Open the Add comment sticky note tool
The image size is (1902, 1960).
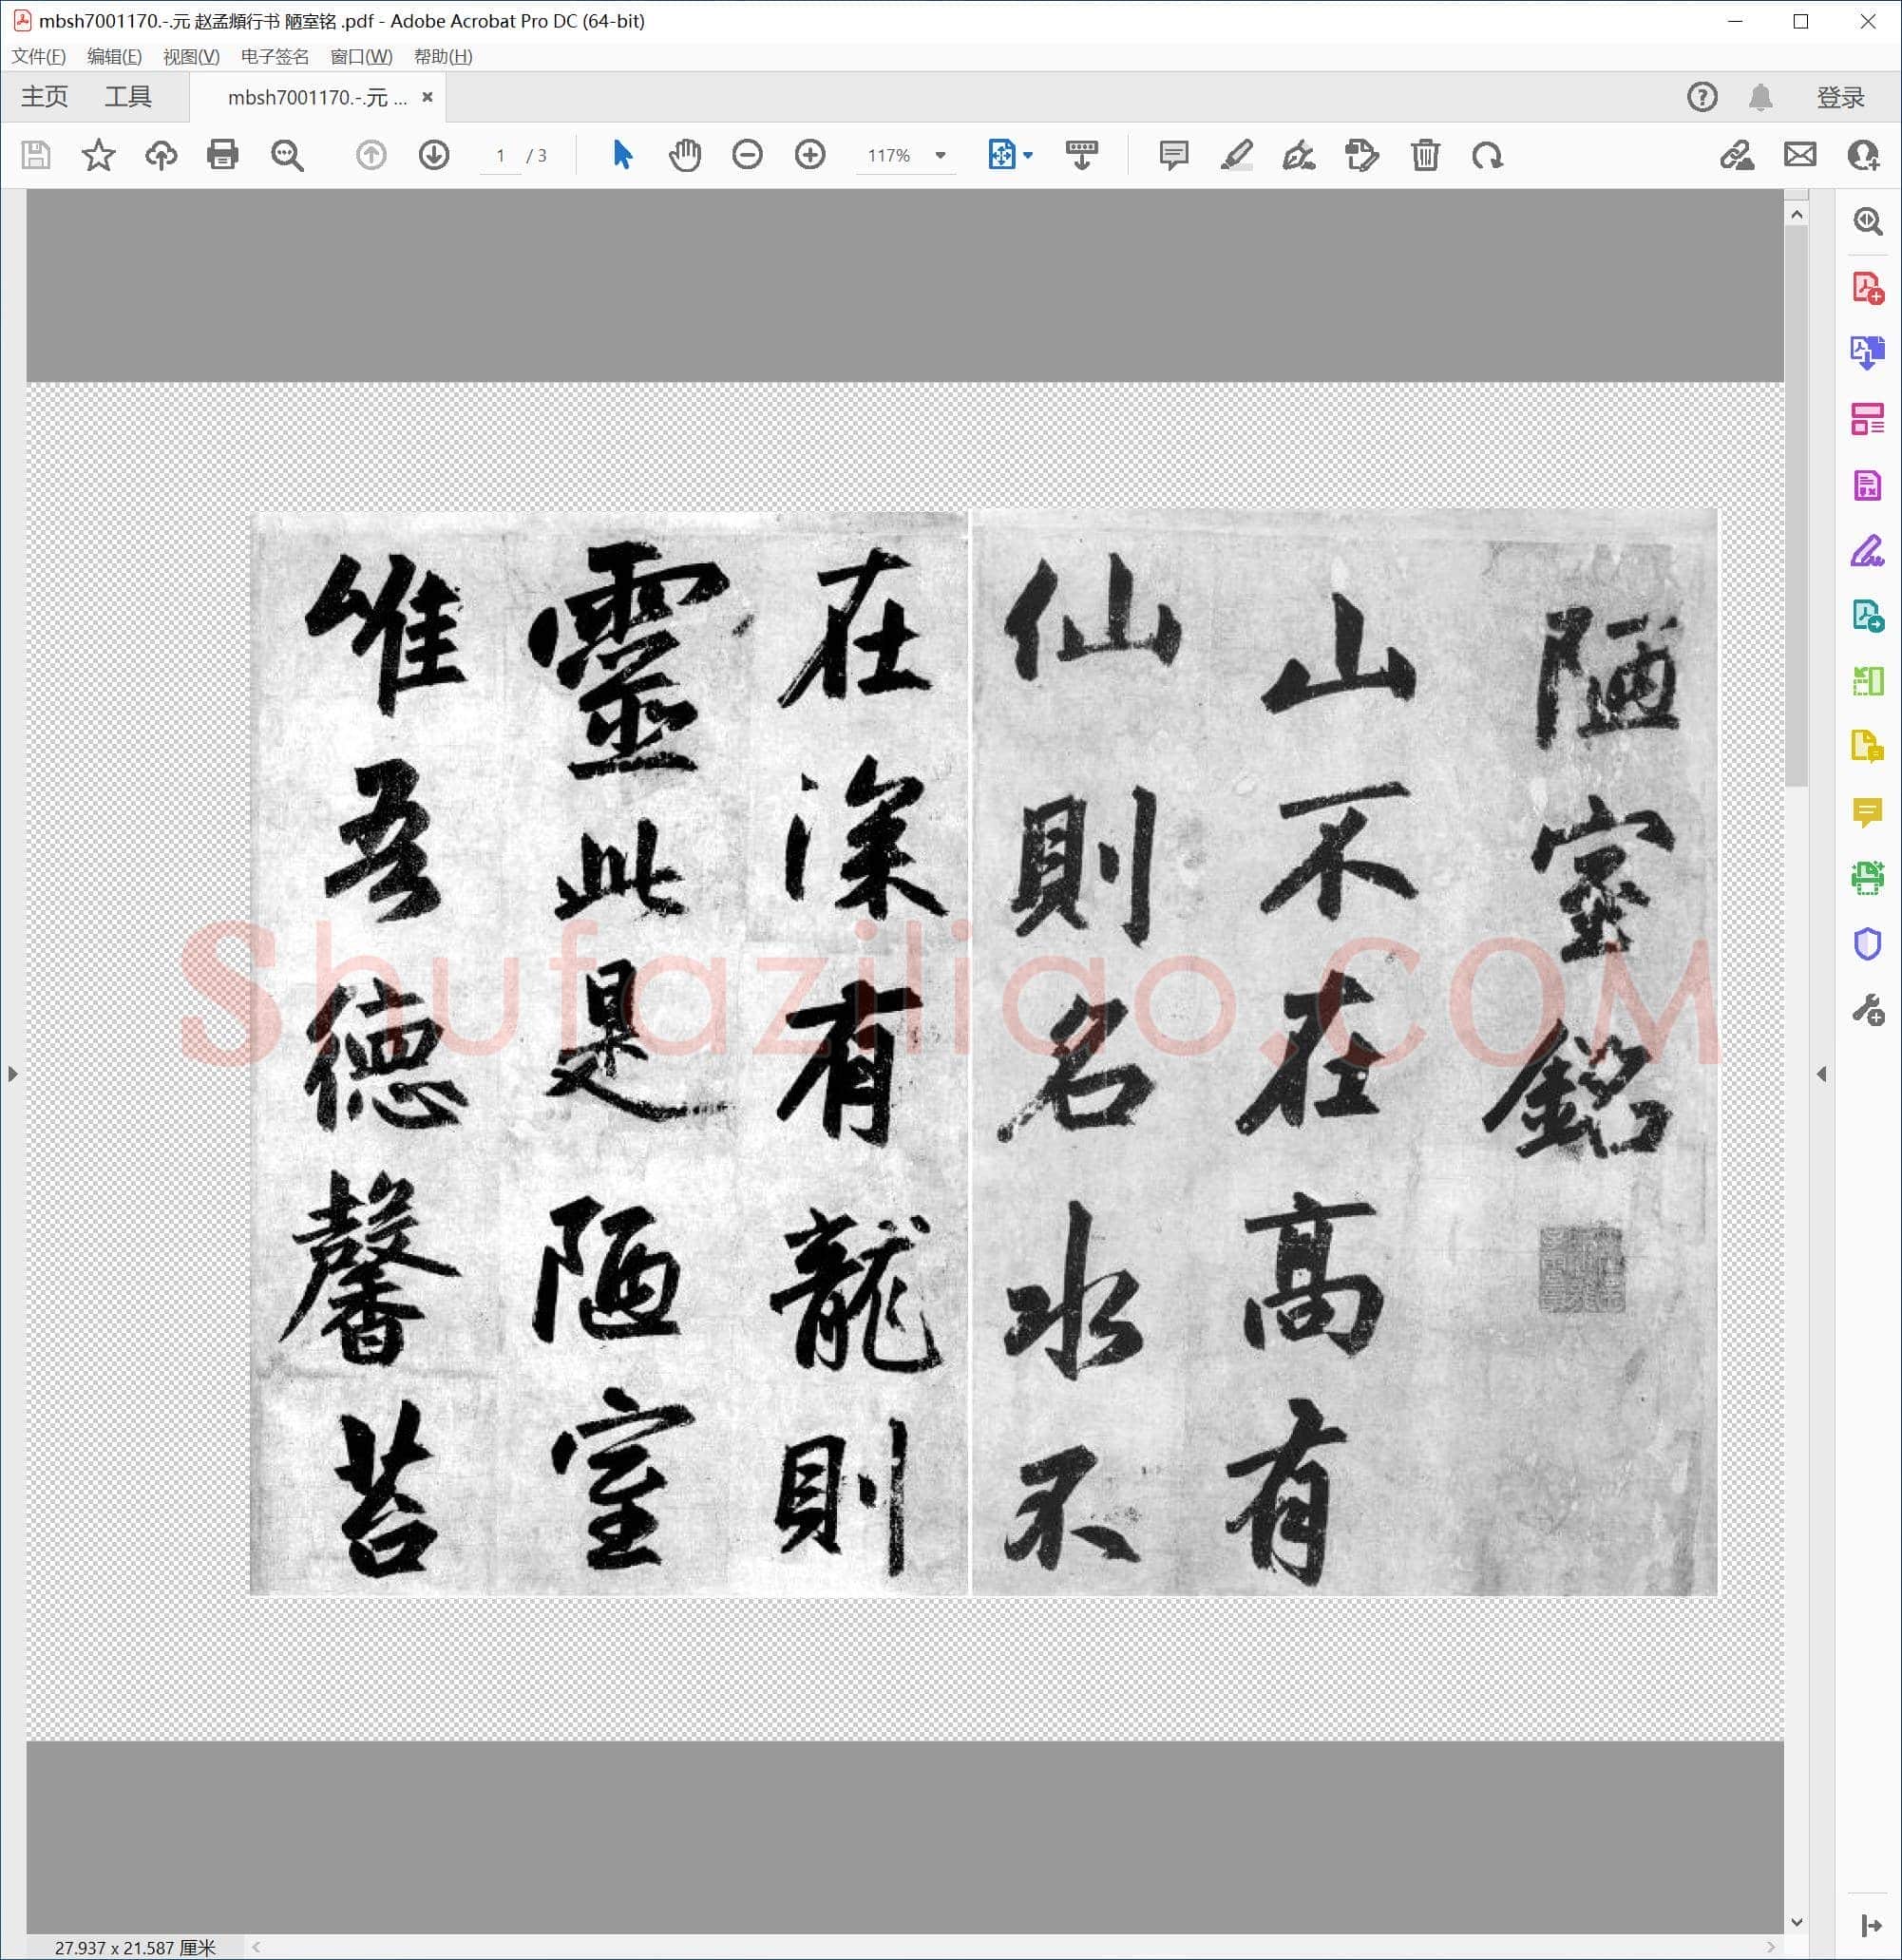point(1174,155)
